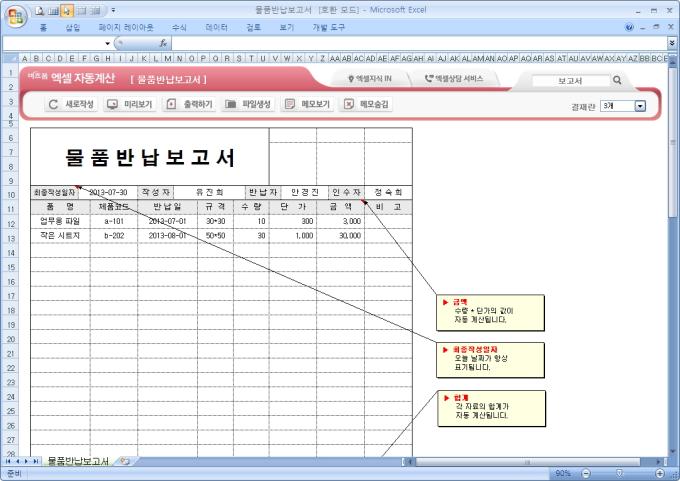Open the Name Box dropdown arrow

tap(107, 43)
